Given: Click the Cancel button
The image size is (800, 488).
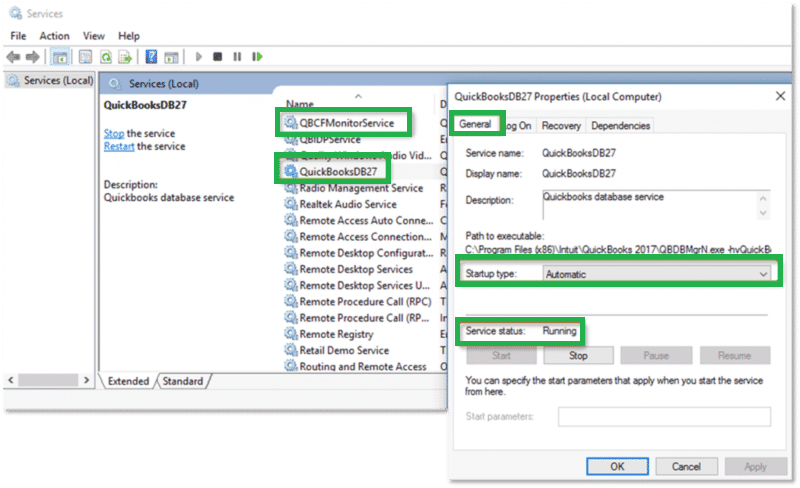Looking at the screenshot, I should [686, 466].
